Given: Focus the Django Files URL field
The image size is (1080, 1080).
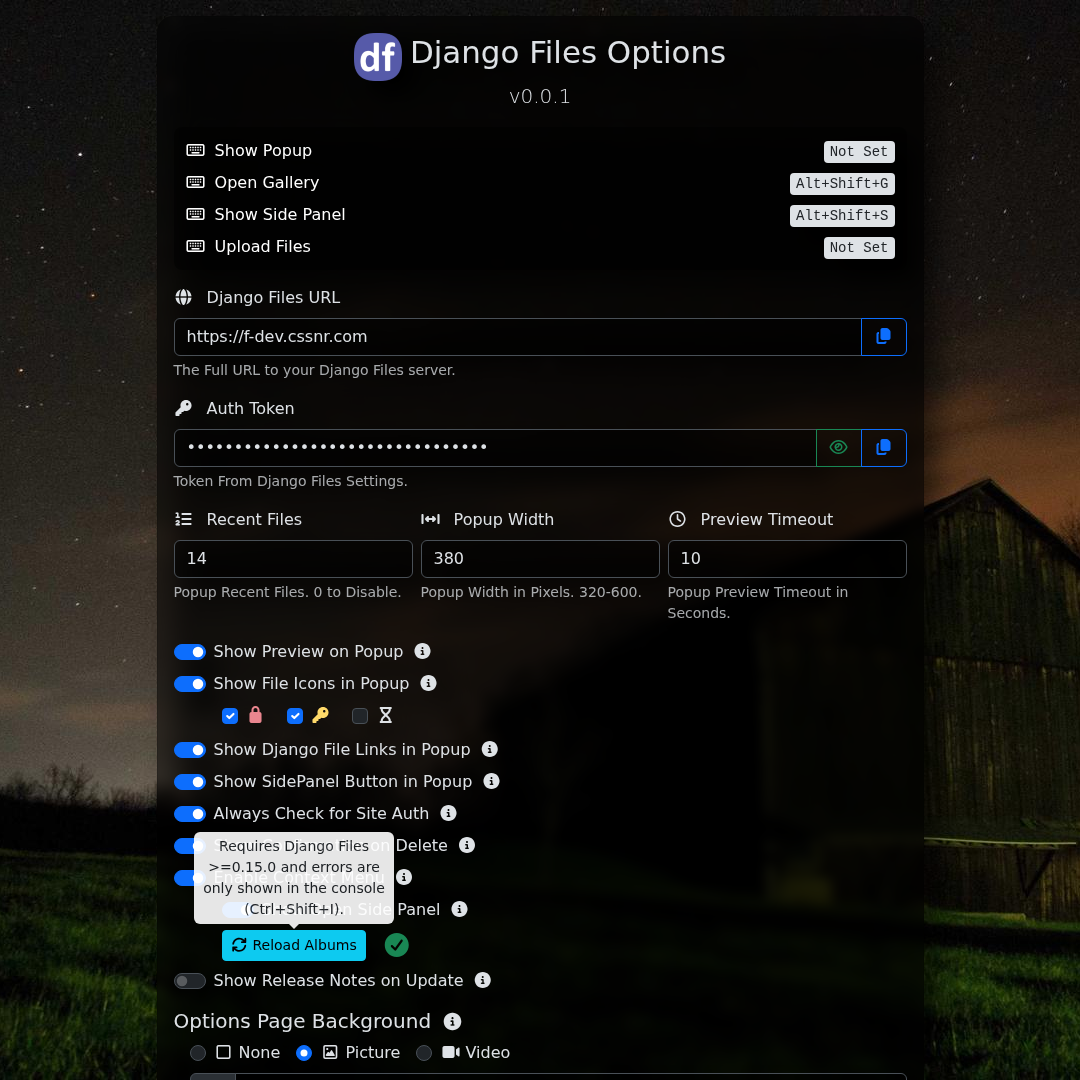Looking at the screenshot, I should point(517,337).
